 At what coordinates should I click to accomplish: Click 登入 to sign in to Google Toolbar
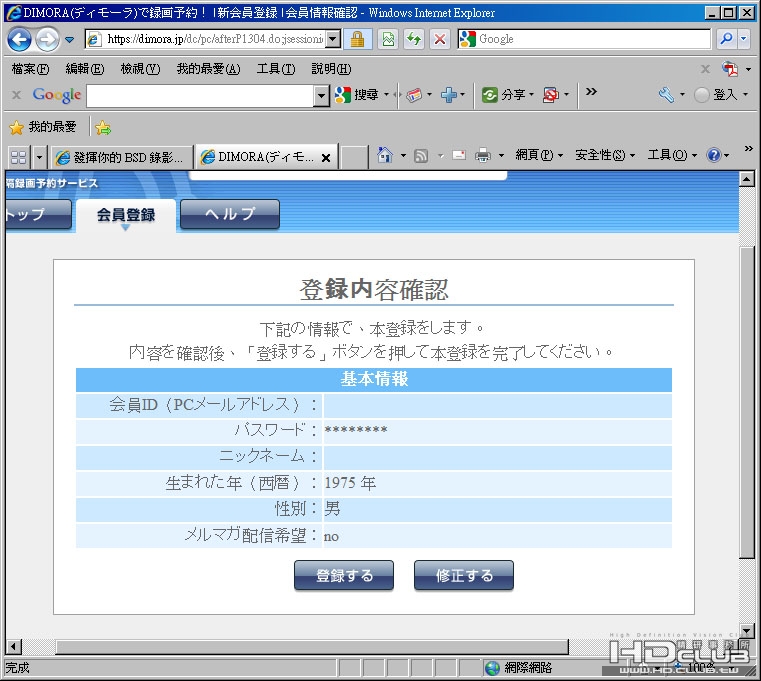[717, 95]
